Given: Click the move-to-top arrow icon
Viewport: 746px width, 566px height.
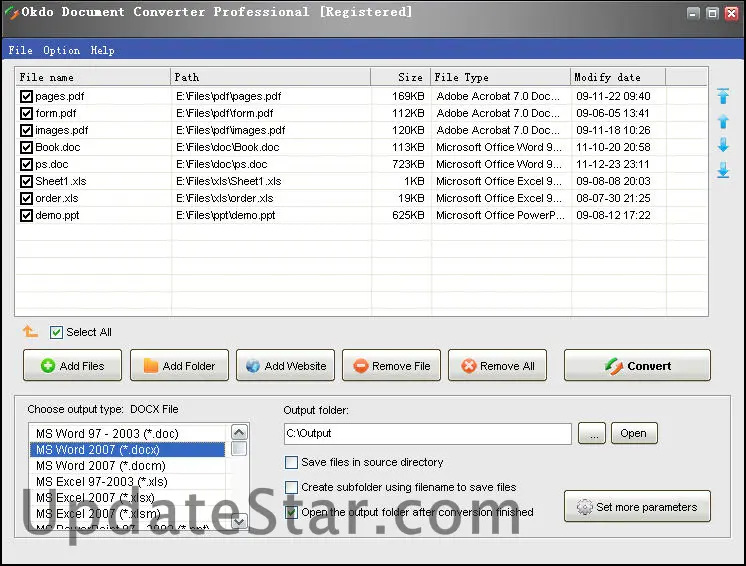Looking at the screenshot, I should pyautogui.click(x=723, y=97).
